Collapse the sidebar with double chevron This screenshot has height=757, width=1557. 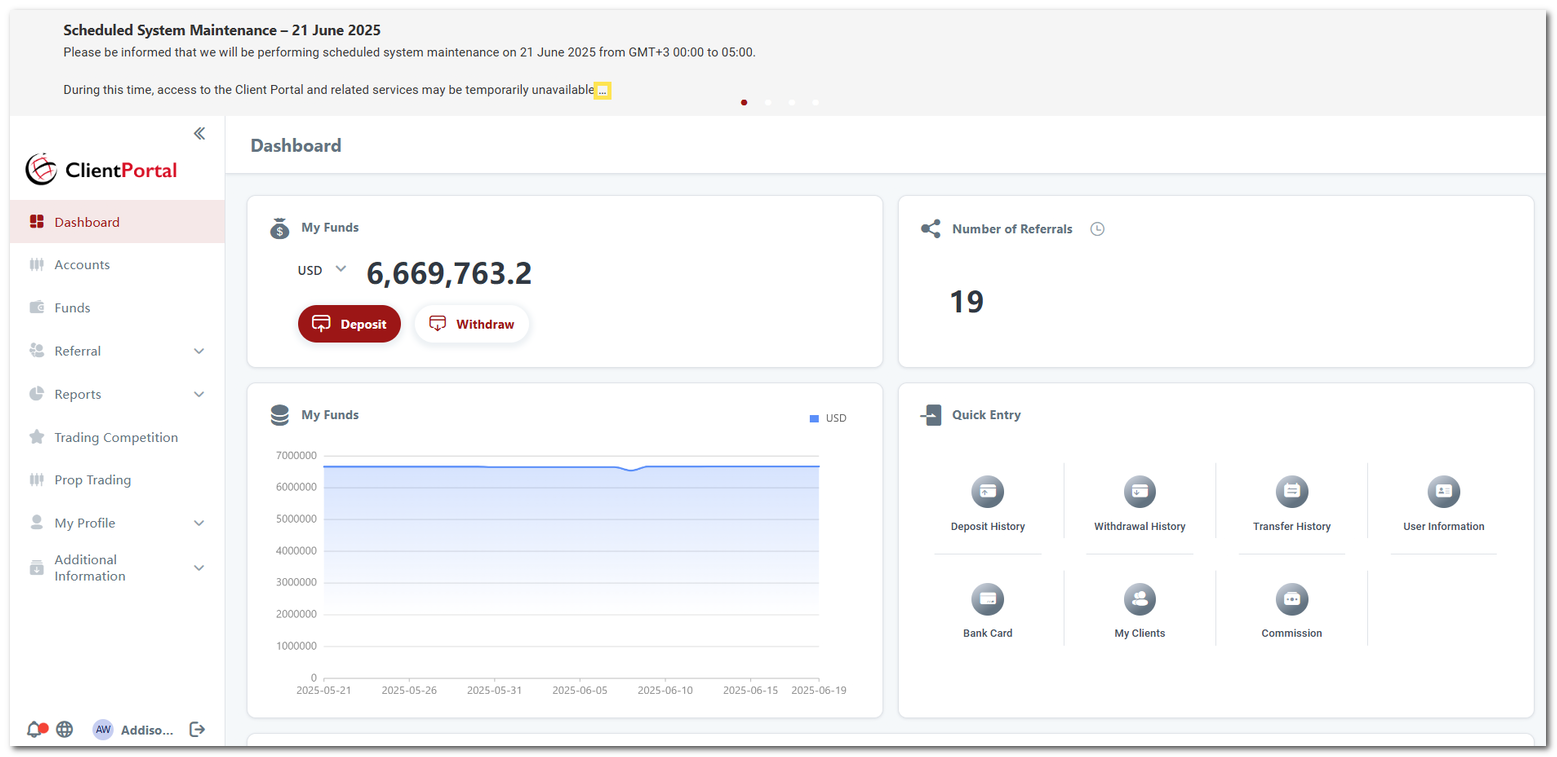199,134
